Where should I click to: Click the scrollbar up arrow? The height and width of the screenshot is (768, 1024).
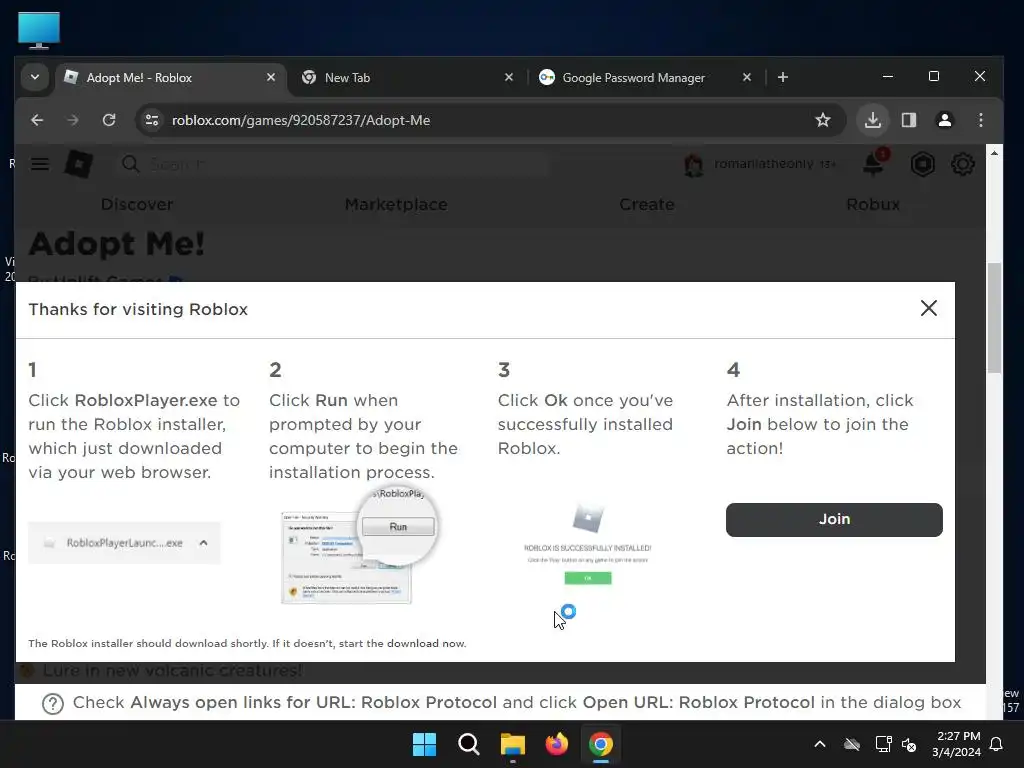[995, 153]
